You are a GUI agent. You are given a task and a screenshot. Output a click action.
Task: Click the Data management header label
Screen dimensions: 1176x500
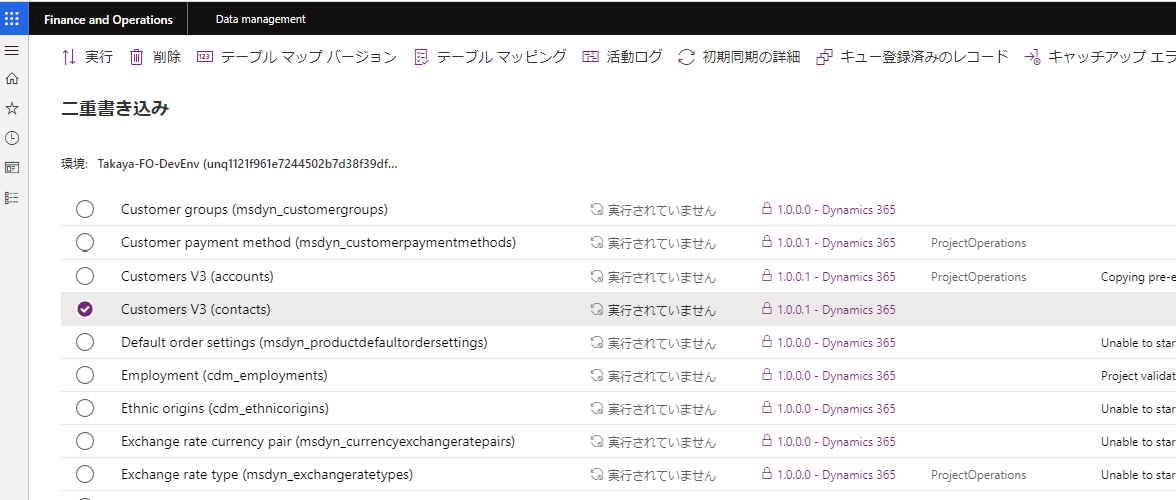260,19
